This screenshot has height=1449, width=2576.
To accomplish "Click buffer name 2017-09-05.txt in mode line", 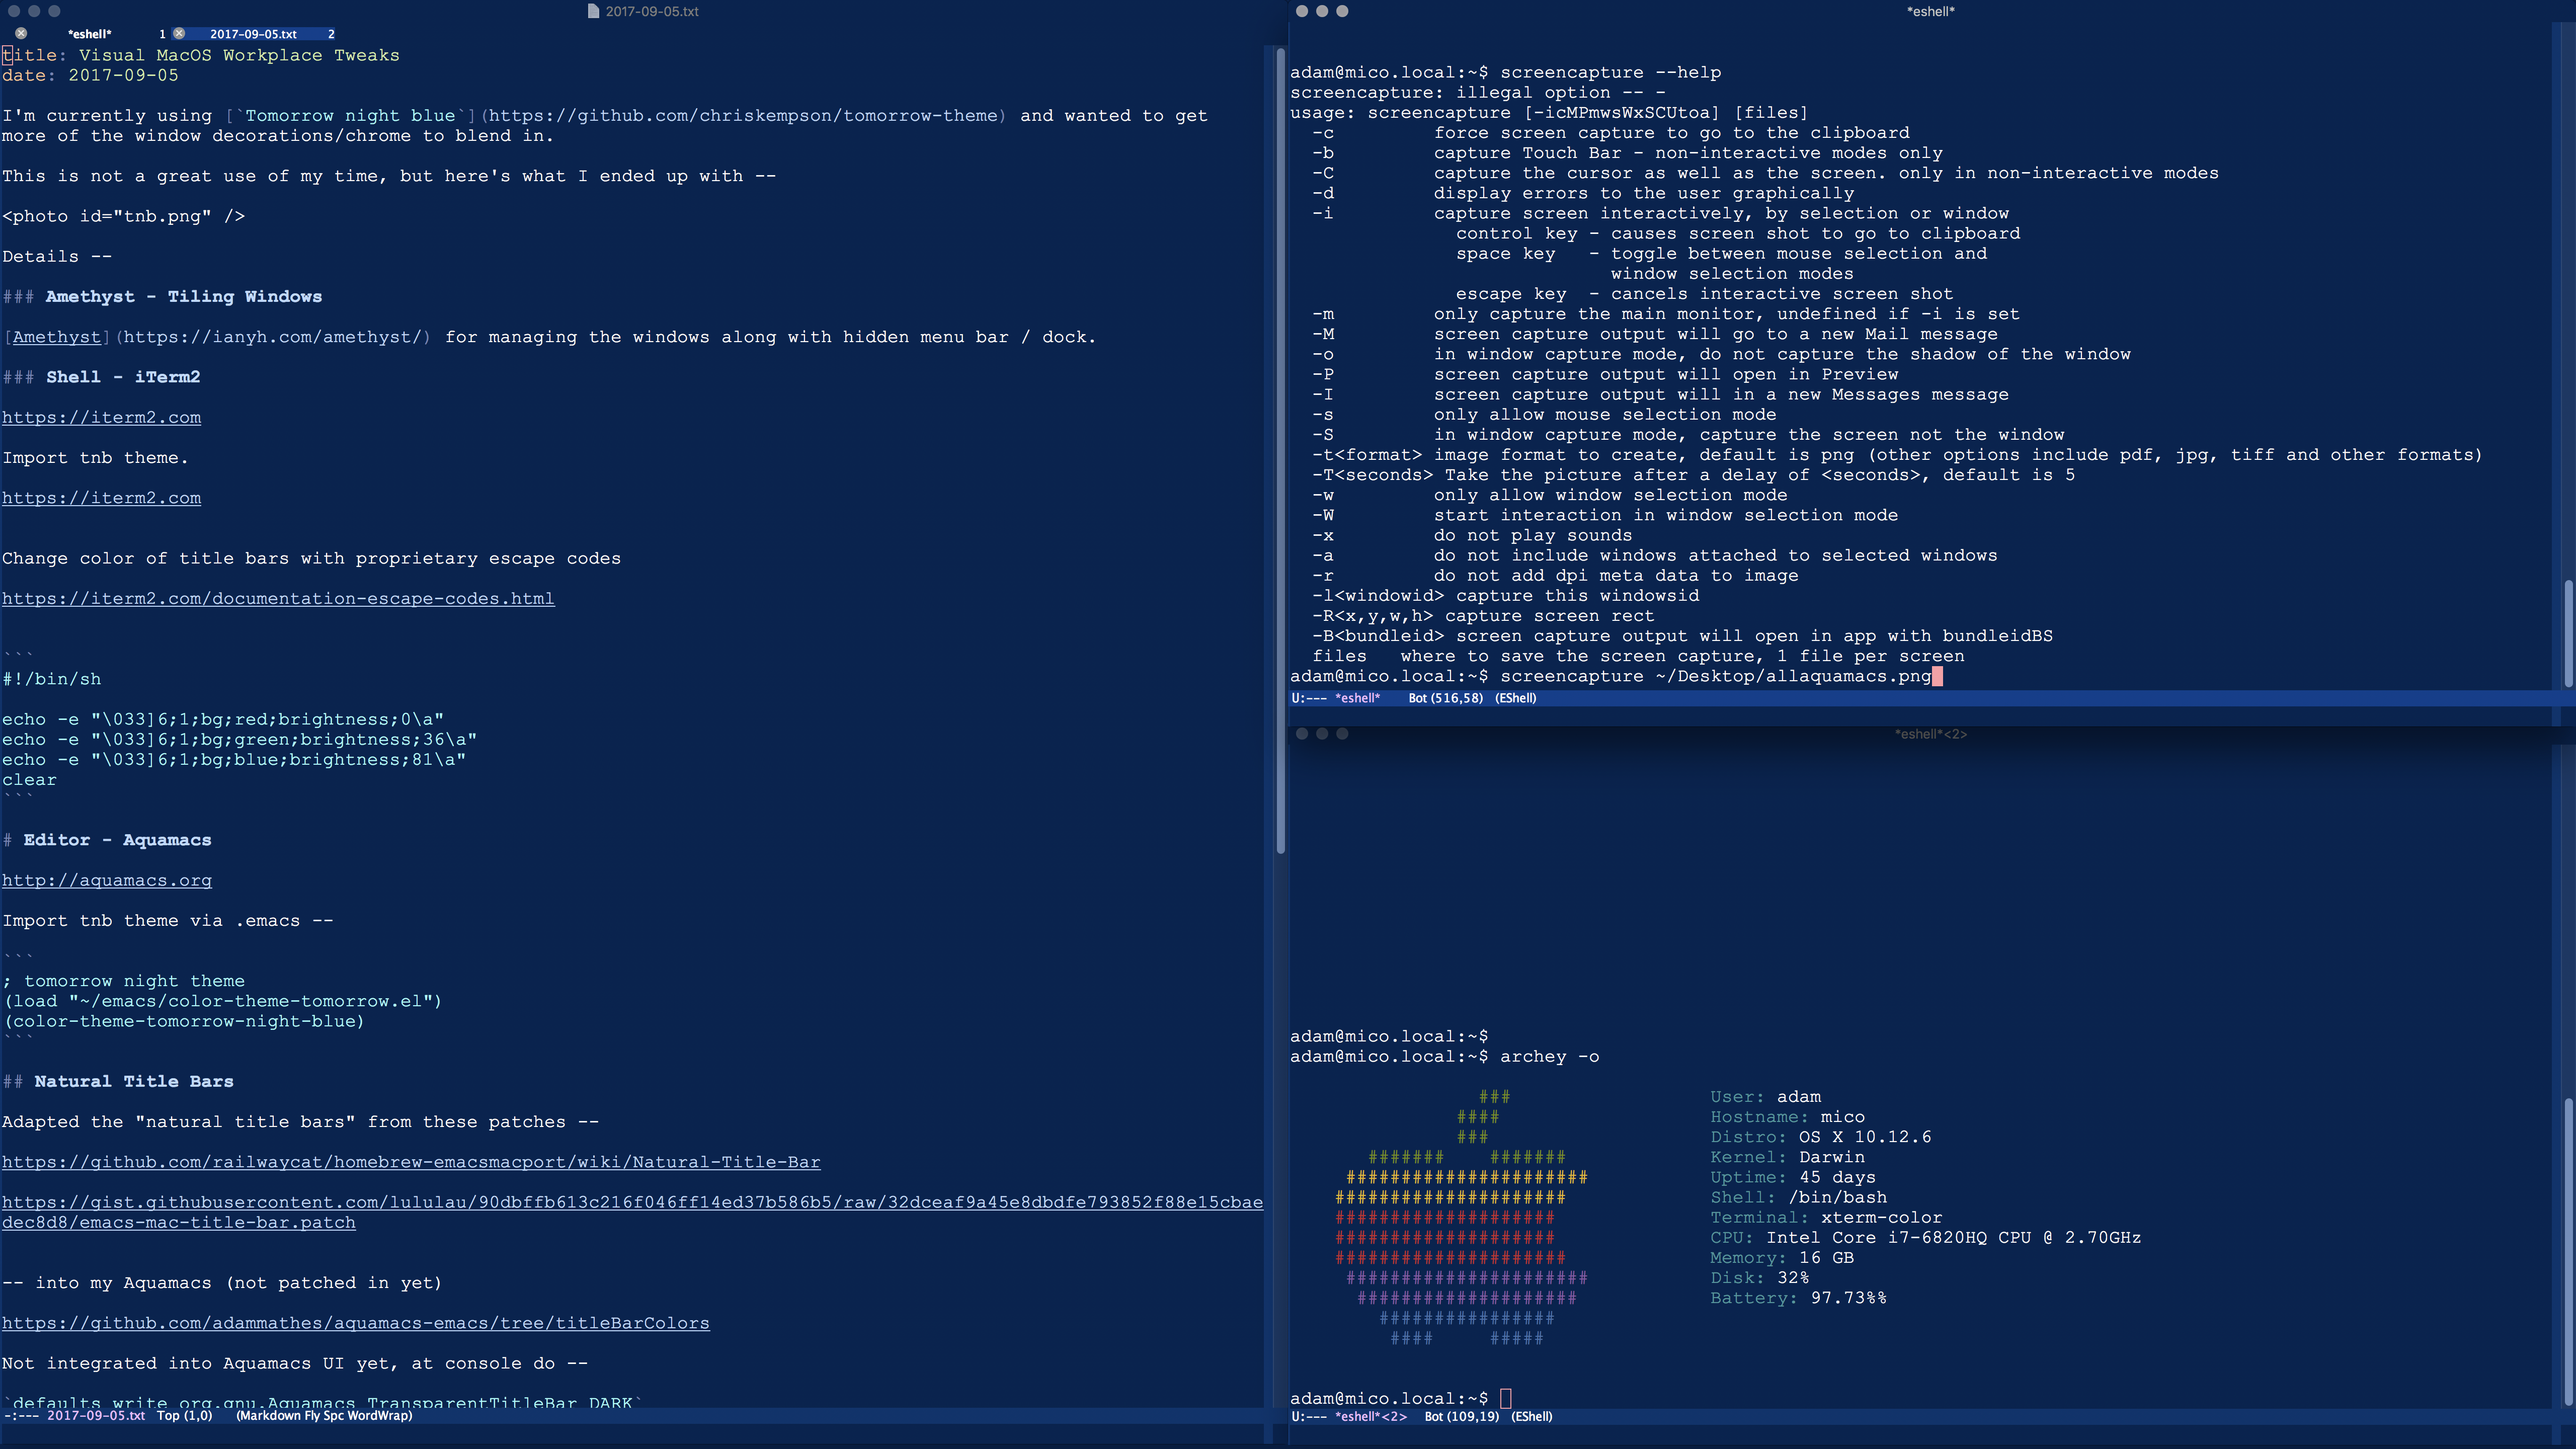I will [96, 1415].
